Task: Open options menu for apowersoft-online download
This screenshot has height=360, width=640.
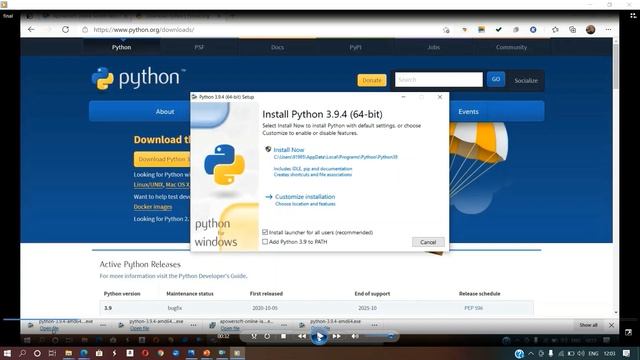Action: click(x=284, y=325)
